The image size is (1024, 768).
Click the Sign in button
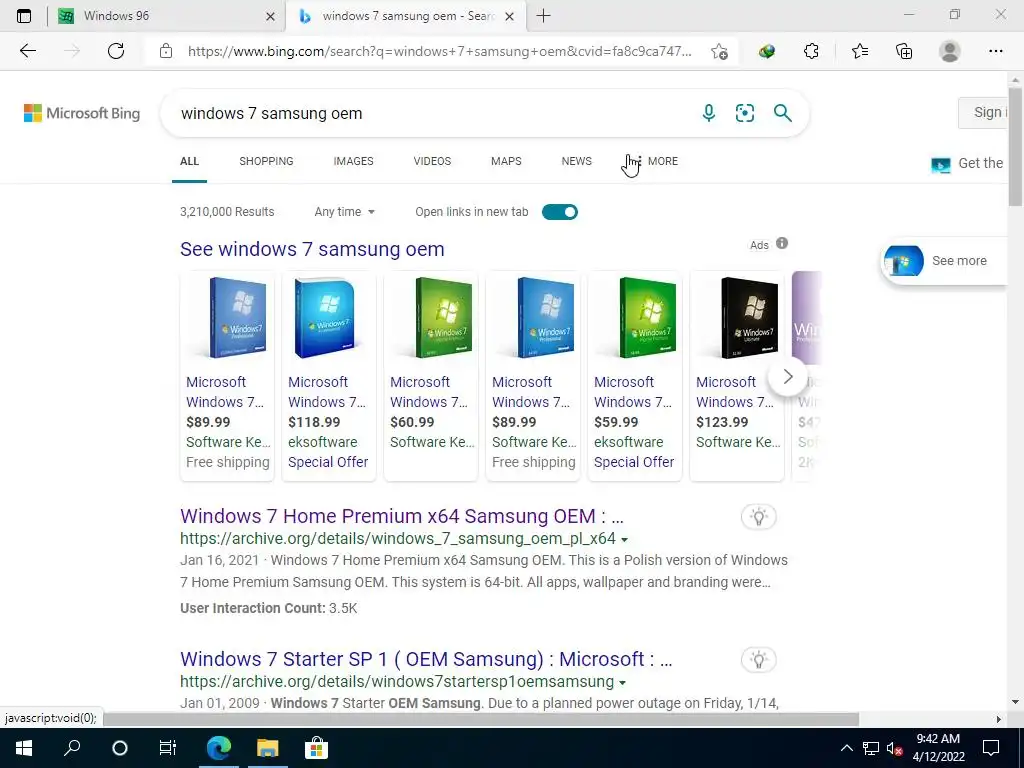pyautogui.click(x=985, y=112)
